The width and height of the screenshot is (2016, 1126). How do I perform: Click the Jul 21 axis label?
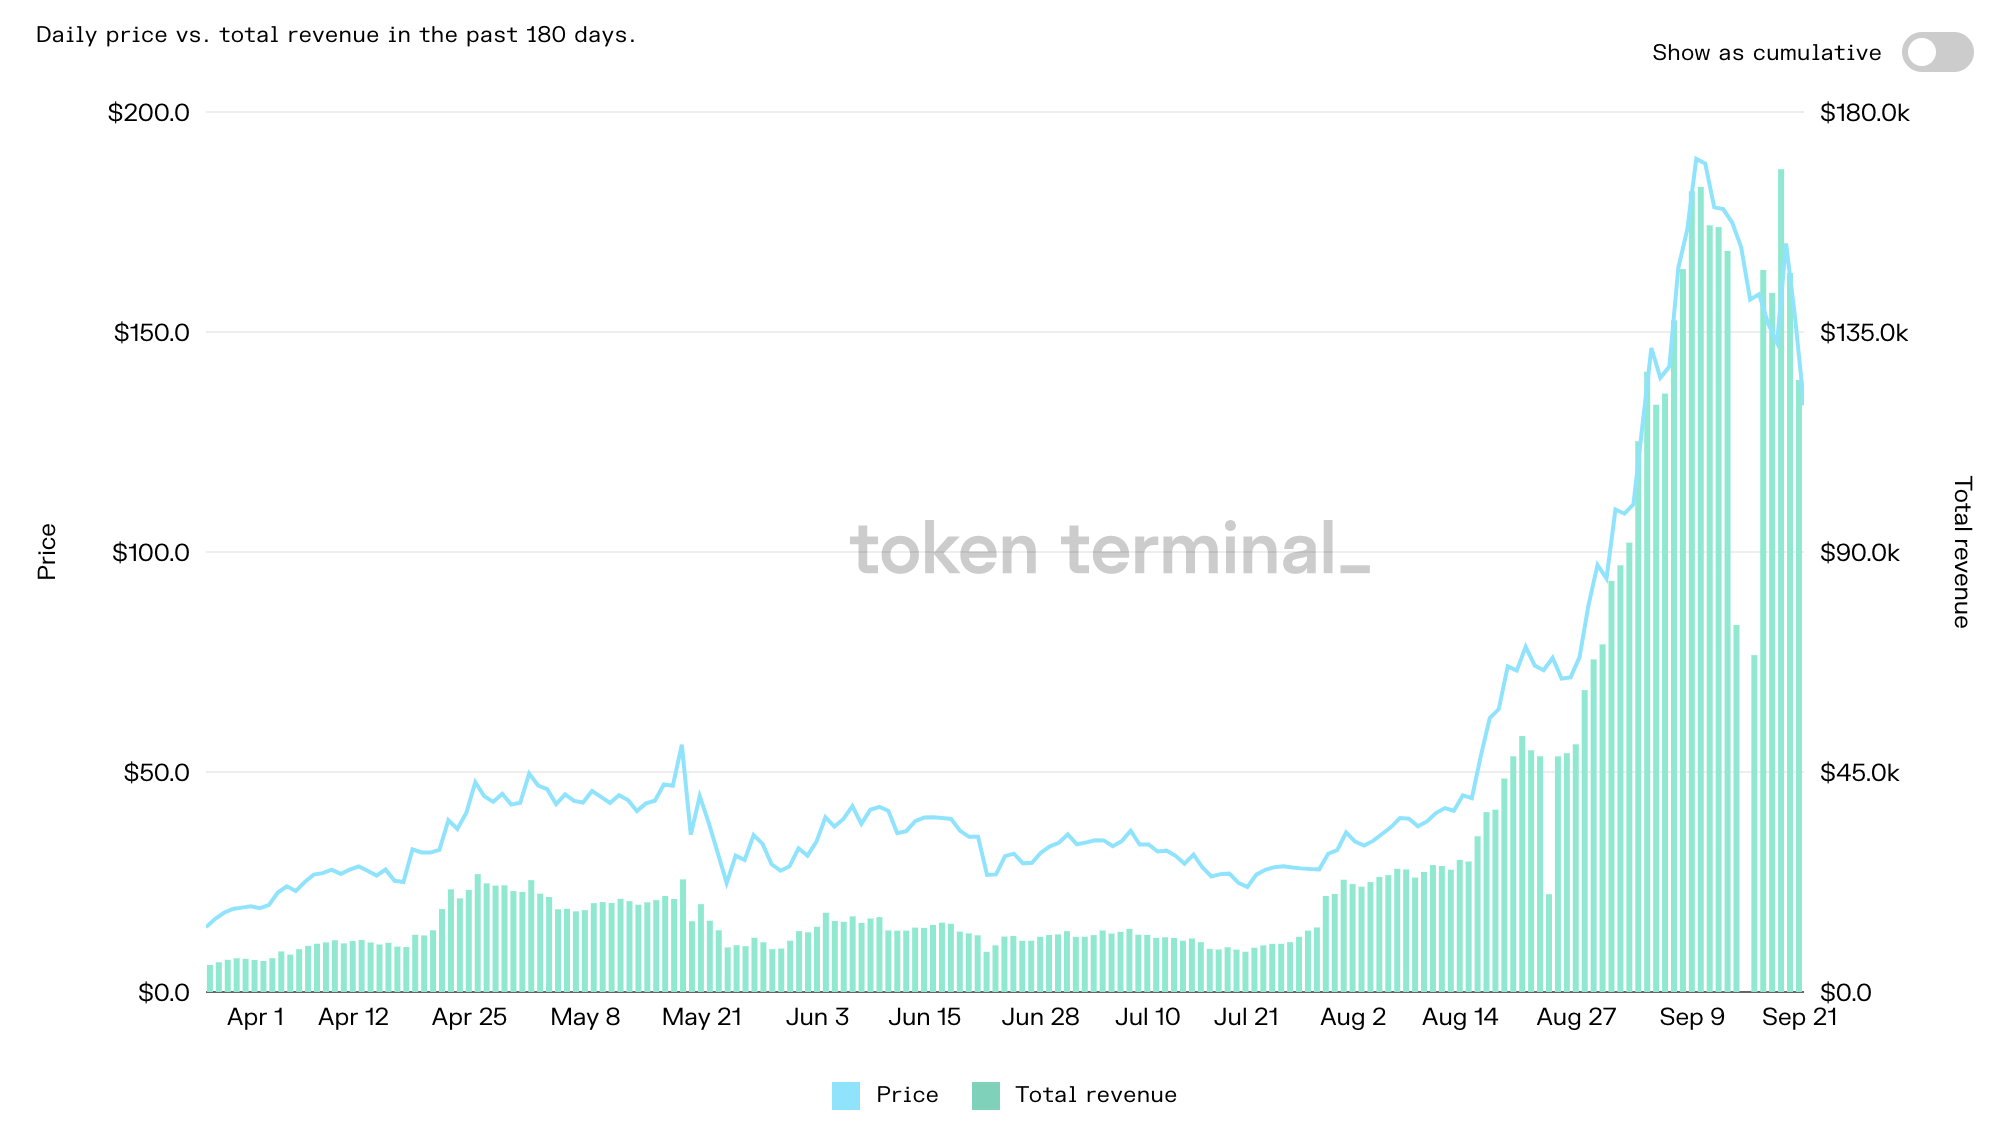(1246, 1017)
